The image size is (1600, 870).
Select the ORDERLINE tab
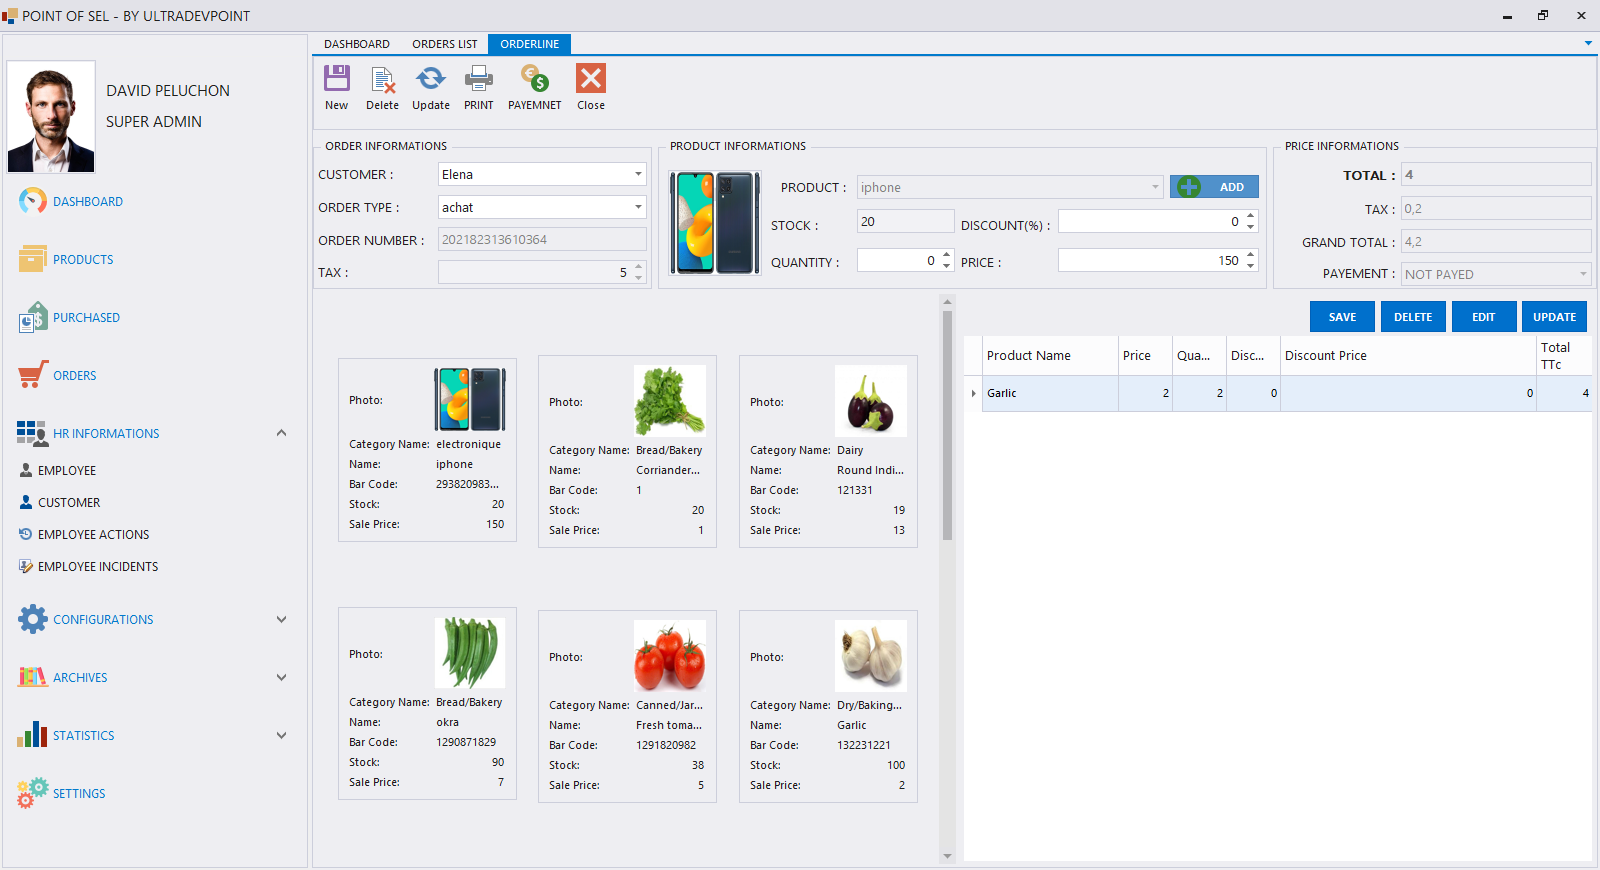pos(530,44)
